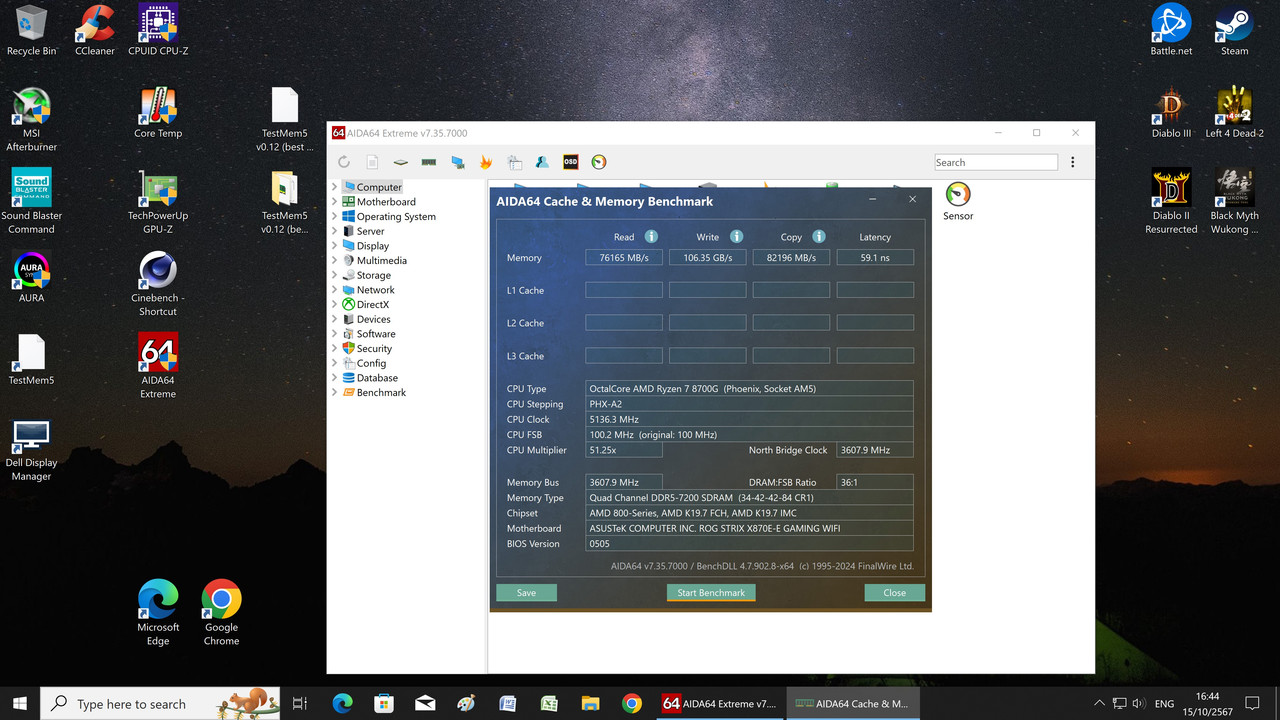Click the Report page icon in AIDA64 toolbar
Screen dimensions: 1280x720
[372, 162]
